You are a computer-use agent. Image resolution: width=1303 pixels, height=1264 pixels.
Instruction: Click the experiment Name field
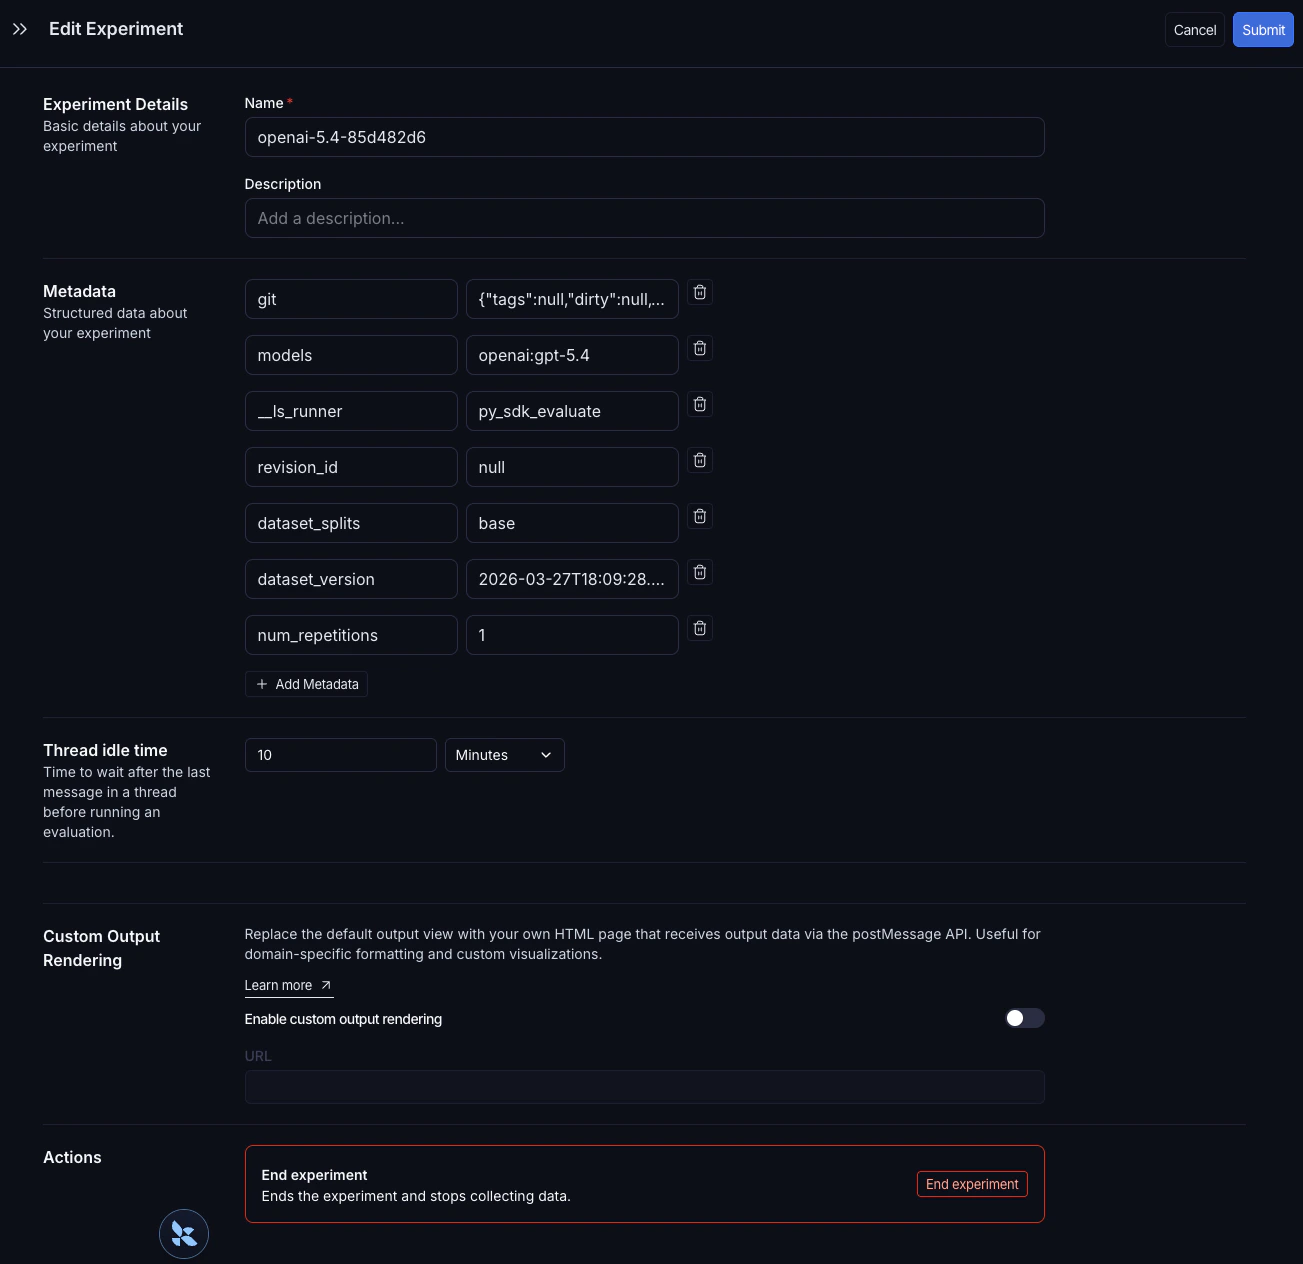pyautogui.click(x=644, y=137)
